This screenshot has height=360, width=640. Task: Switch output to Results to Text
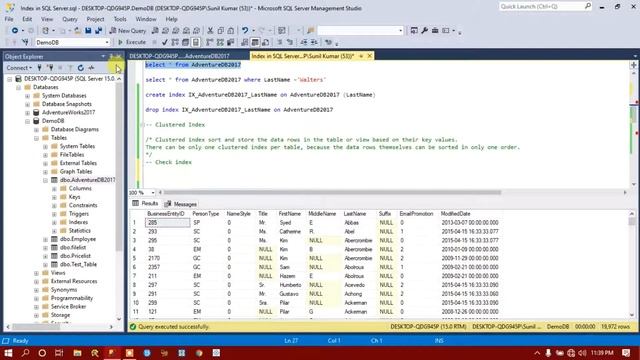pyautogui.click(x=244, y=42)
